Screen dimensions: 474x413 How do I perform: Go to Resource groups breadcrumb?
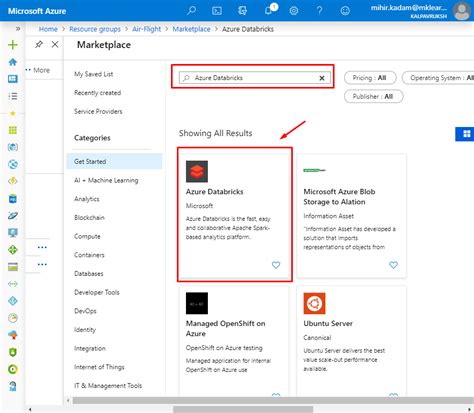point(95,29)
